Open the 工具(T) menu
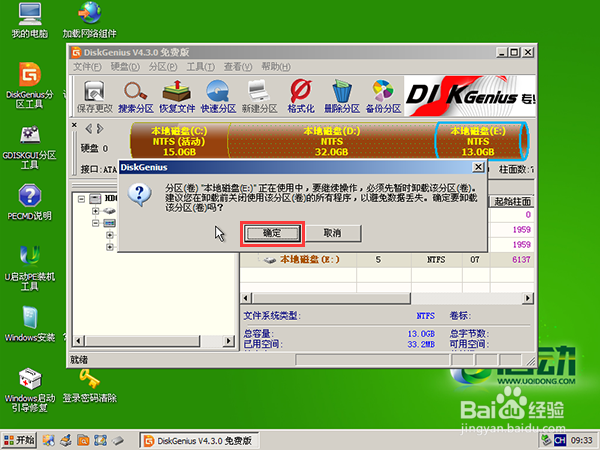 coord(201,67)
